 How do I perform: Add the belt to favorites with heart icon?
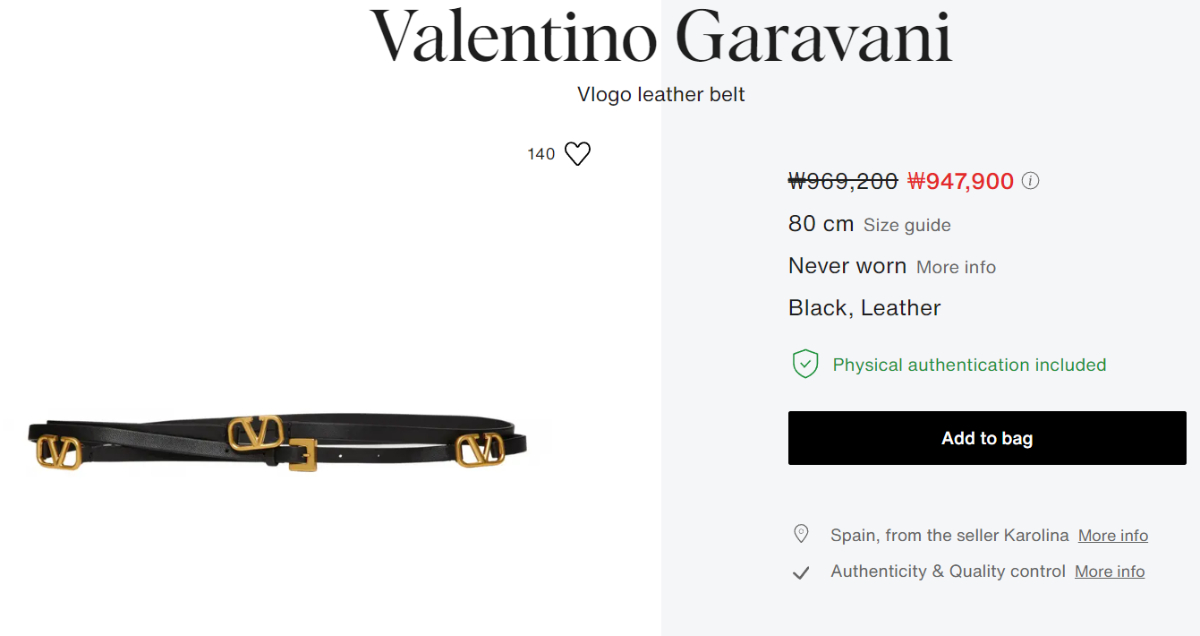pyautogui.click(x=577, y=154)
